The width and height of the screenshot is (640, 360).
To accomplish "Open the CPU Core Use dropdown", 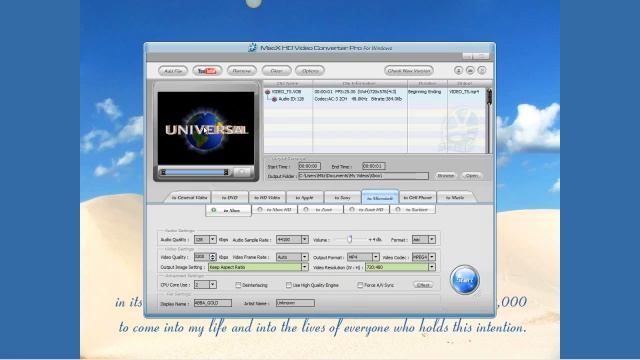I will click(x=213, y=284).
